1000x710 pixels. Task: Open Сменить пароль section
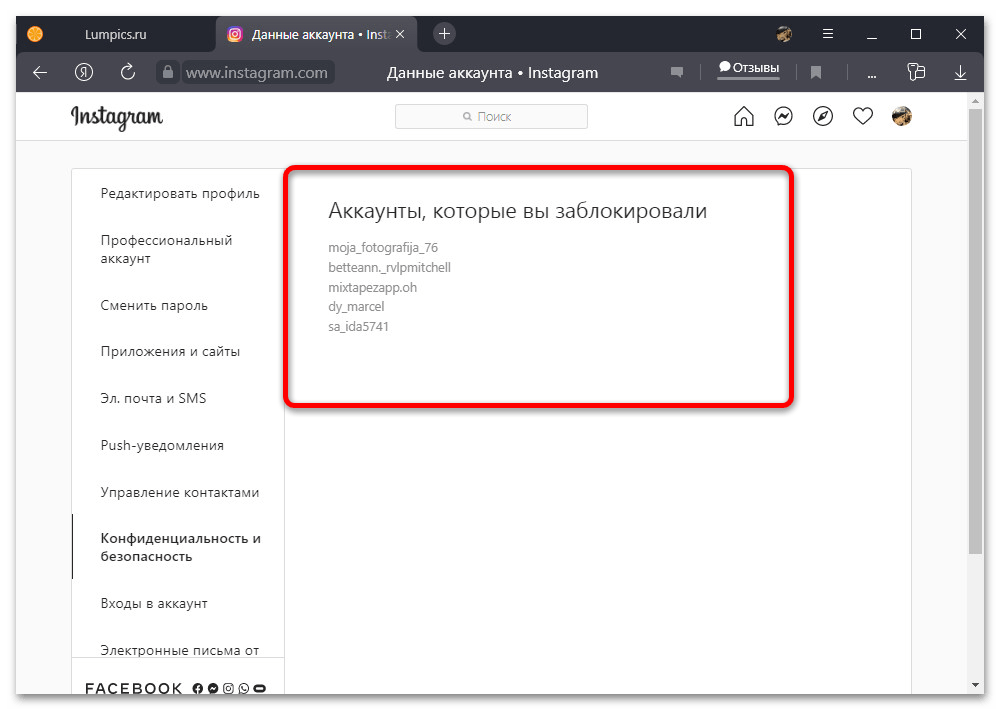tap(154, 306)
